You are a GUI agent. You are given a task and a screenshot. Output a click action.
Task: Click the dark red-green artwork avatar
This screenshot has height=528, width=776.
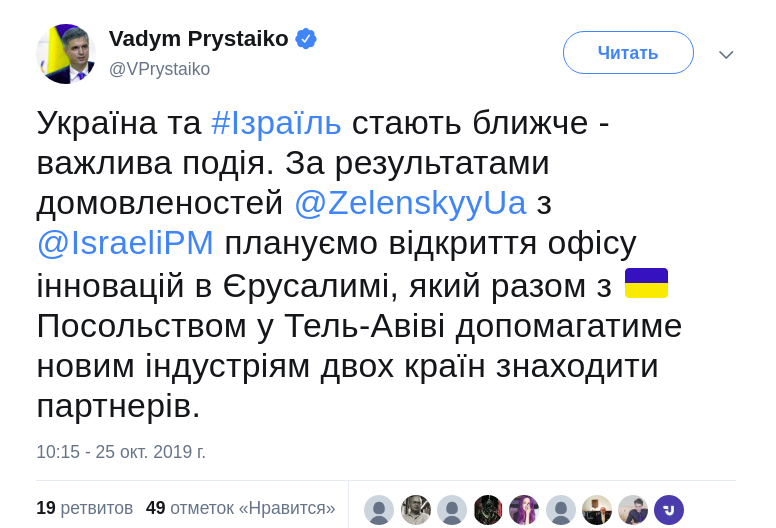point(488,510)
